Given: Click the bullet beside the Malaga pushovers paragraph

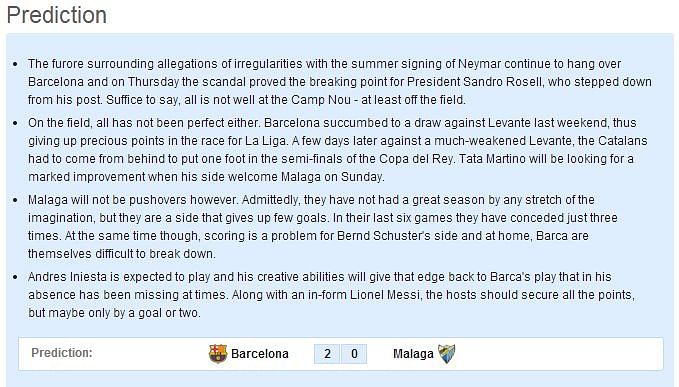Looking at the screenshot, I should point(16,200).
